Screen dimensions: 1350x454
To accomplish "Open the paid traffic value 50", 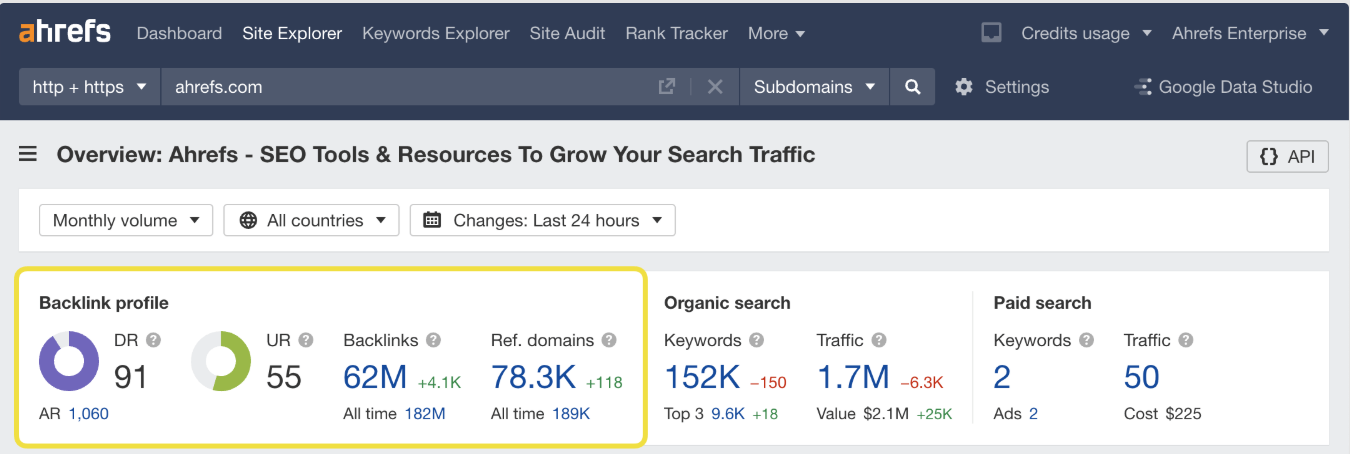I will tap(1142, 377).
